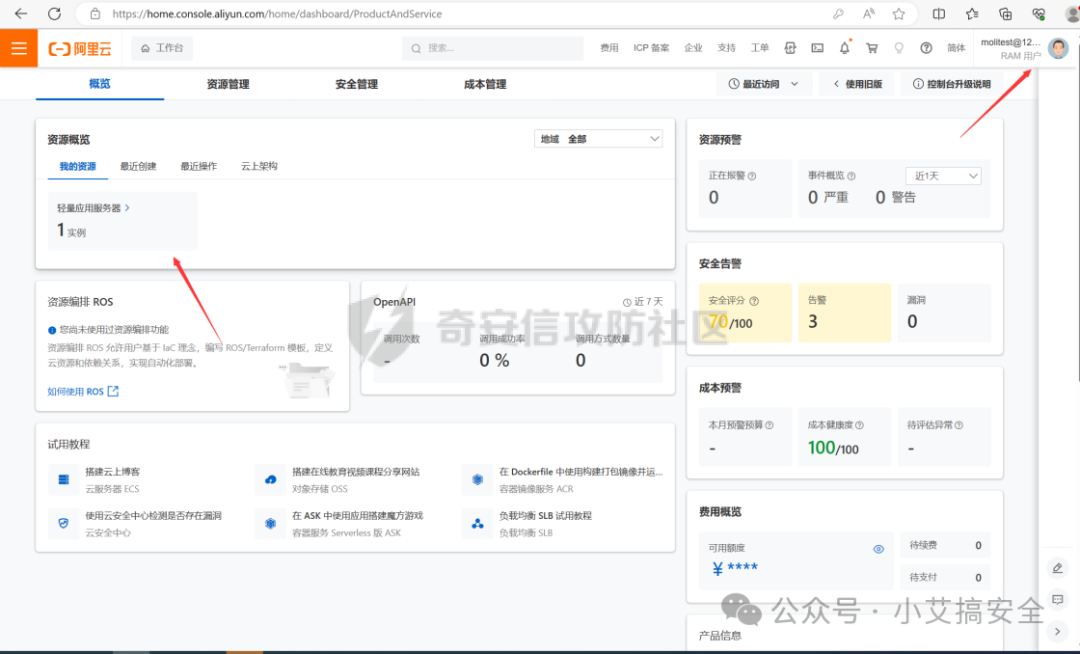
Task: Click the help icon beside 安全评分
Action: point(754,301)
